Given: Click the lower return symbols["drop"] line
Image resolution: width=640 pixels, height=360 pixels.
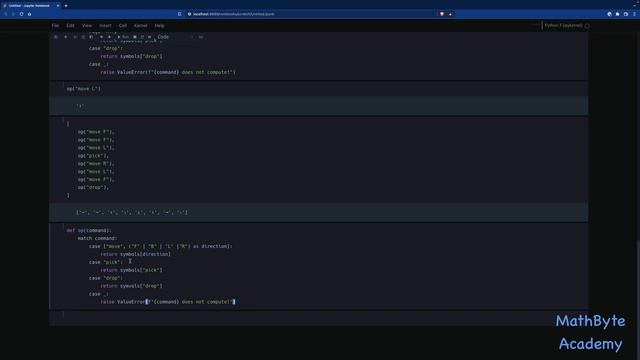Looking at the screenshot, I should point(131,286).
